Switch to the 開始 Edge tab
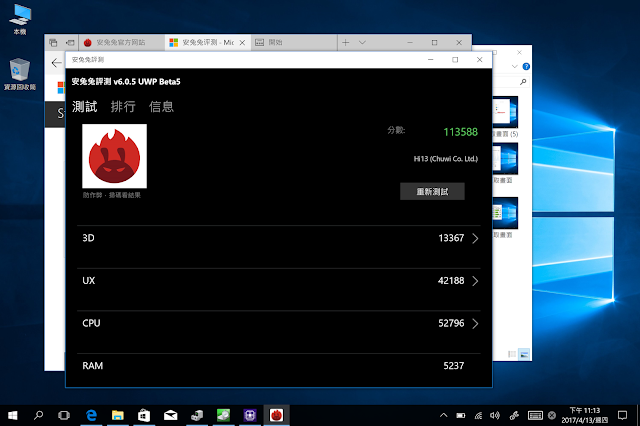 point(293,42)
